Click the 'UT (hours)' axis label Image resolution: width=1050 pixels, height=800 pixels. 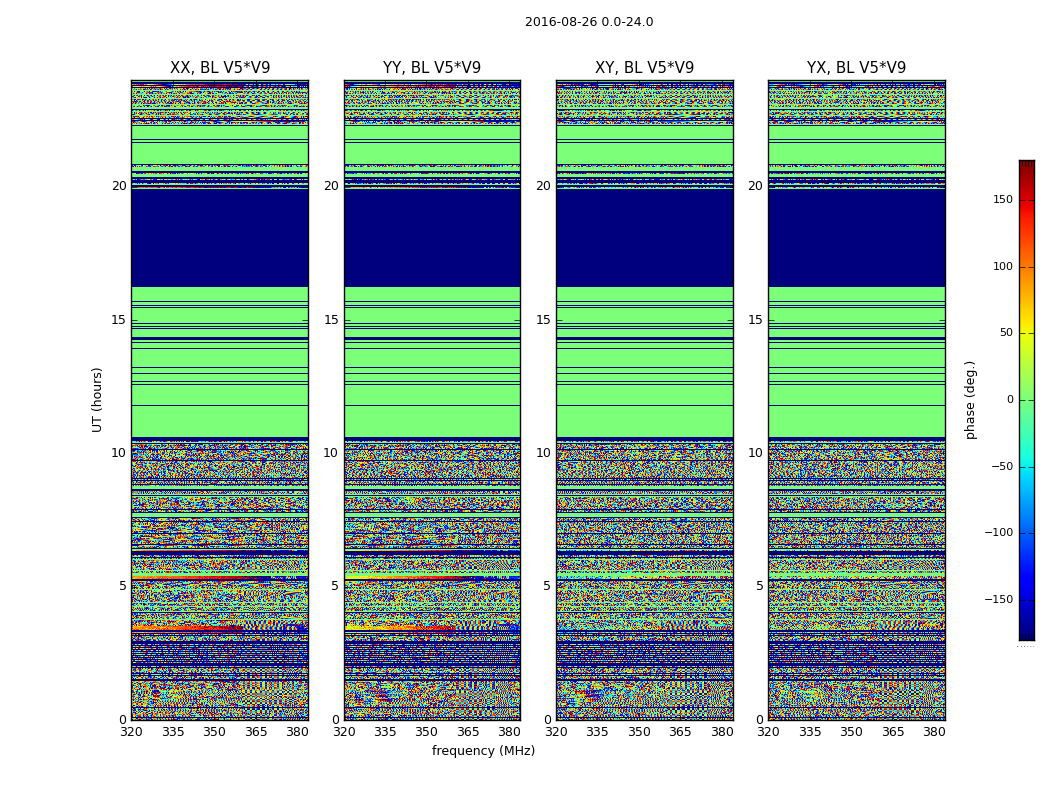coord(97,400)
